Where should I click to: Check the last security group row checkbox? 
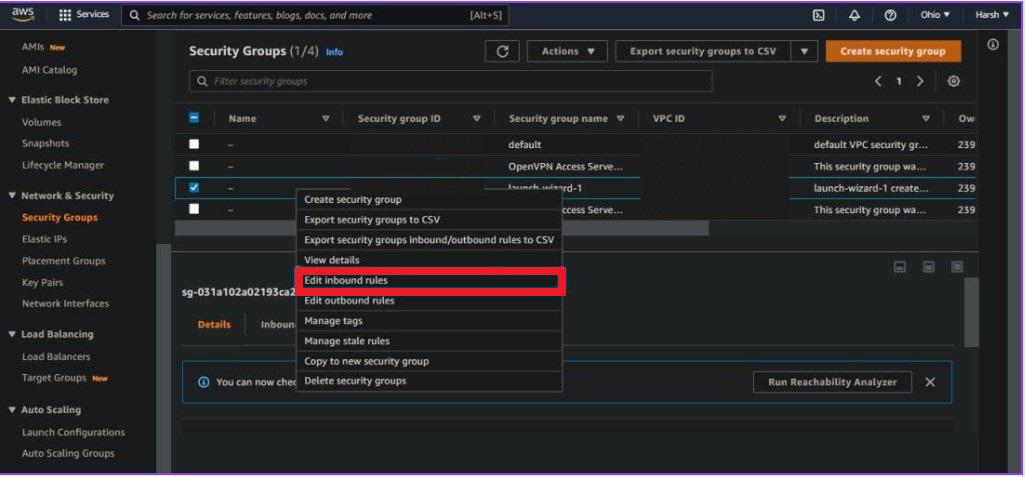(x=194, y=209)
